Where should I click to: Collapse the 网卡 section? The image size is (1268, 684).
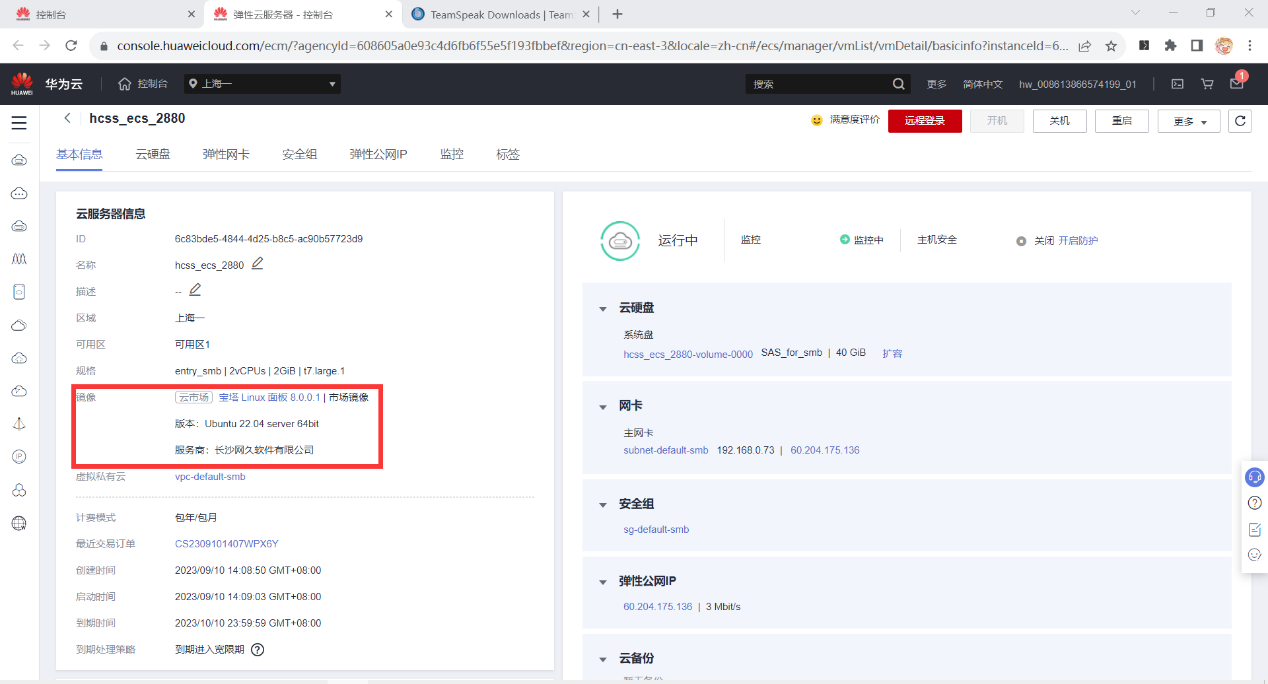(x=603, y=407)
